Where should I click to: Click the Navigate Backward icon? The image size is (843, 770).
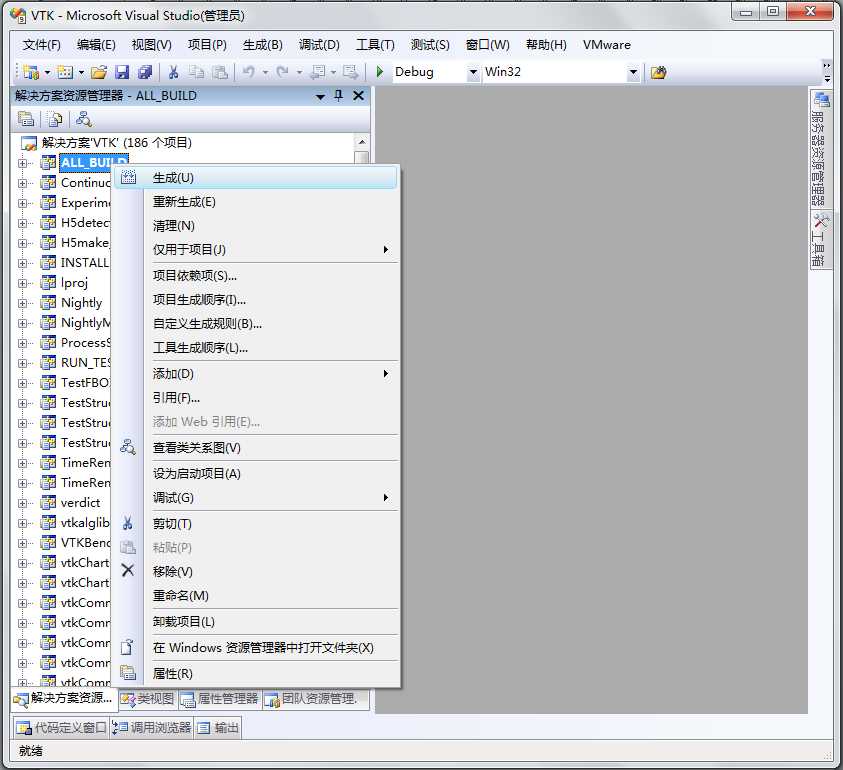click(x=318, y=72)
